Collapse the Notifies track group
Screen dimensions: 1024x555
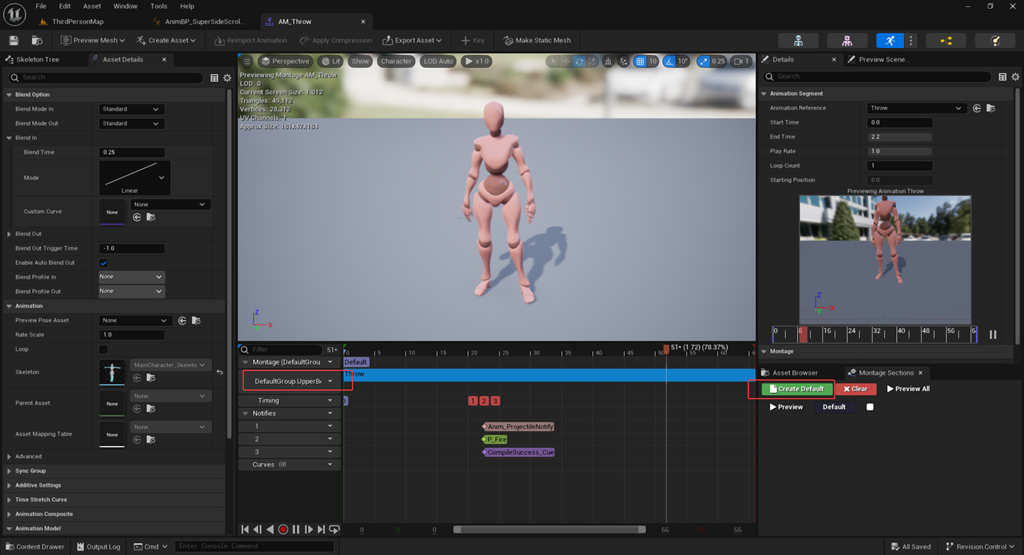(x=246, y=413)
